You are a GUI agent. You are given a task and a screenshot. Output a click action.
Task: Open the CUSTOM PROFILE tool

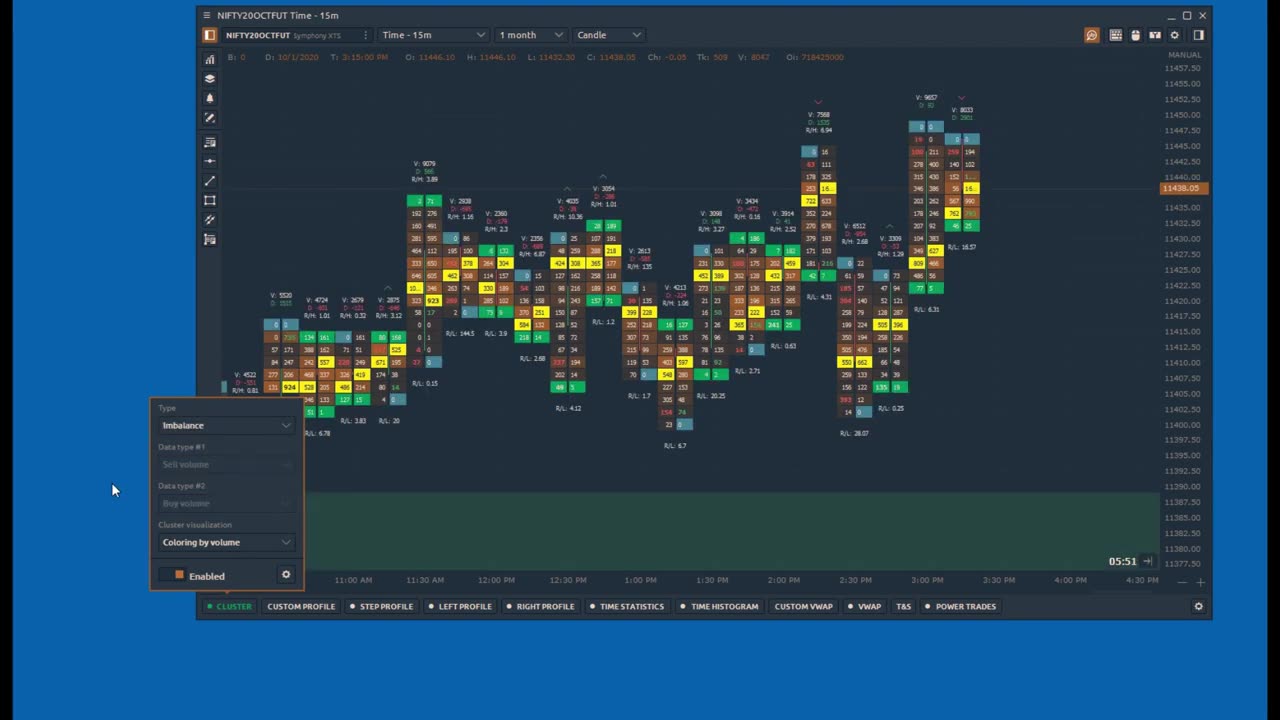(x=301, y=606)
